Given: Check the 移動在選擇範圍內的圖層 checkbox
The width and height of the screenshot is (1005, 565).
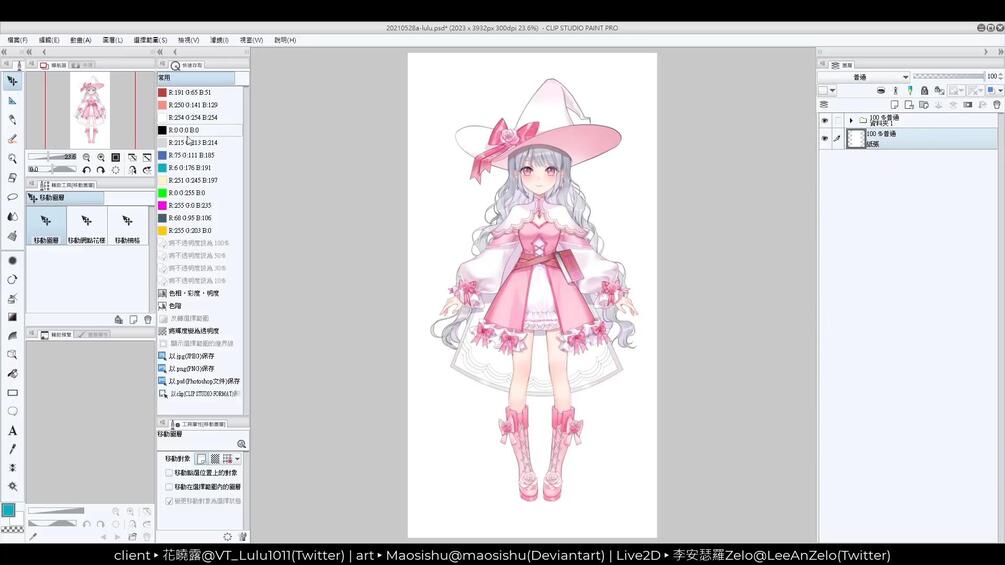Looking at the screenshot, I should (169, 487).
